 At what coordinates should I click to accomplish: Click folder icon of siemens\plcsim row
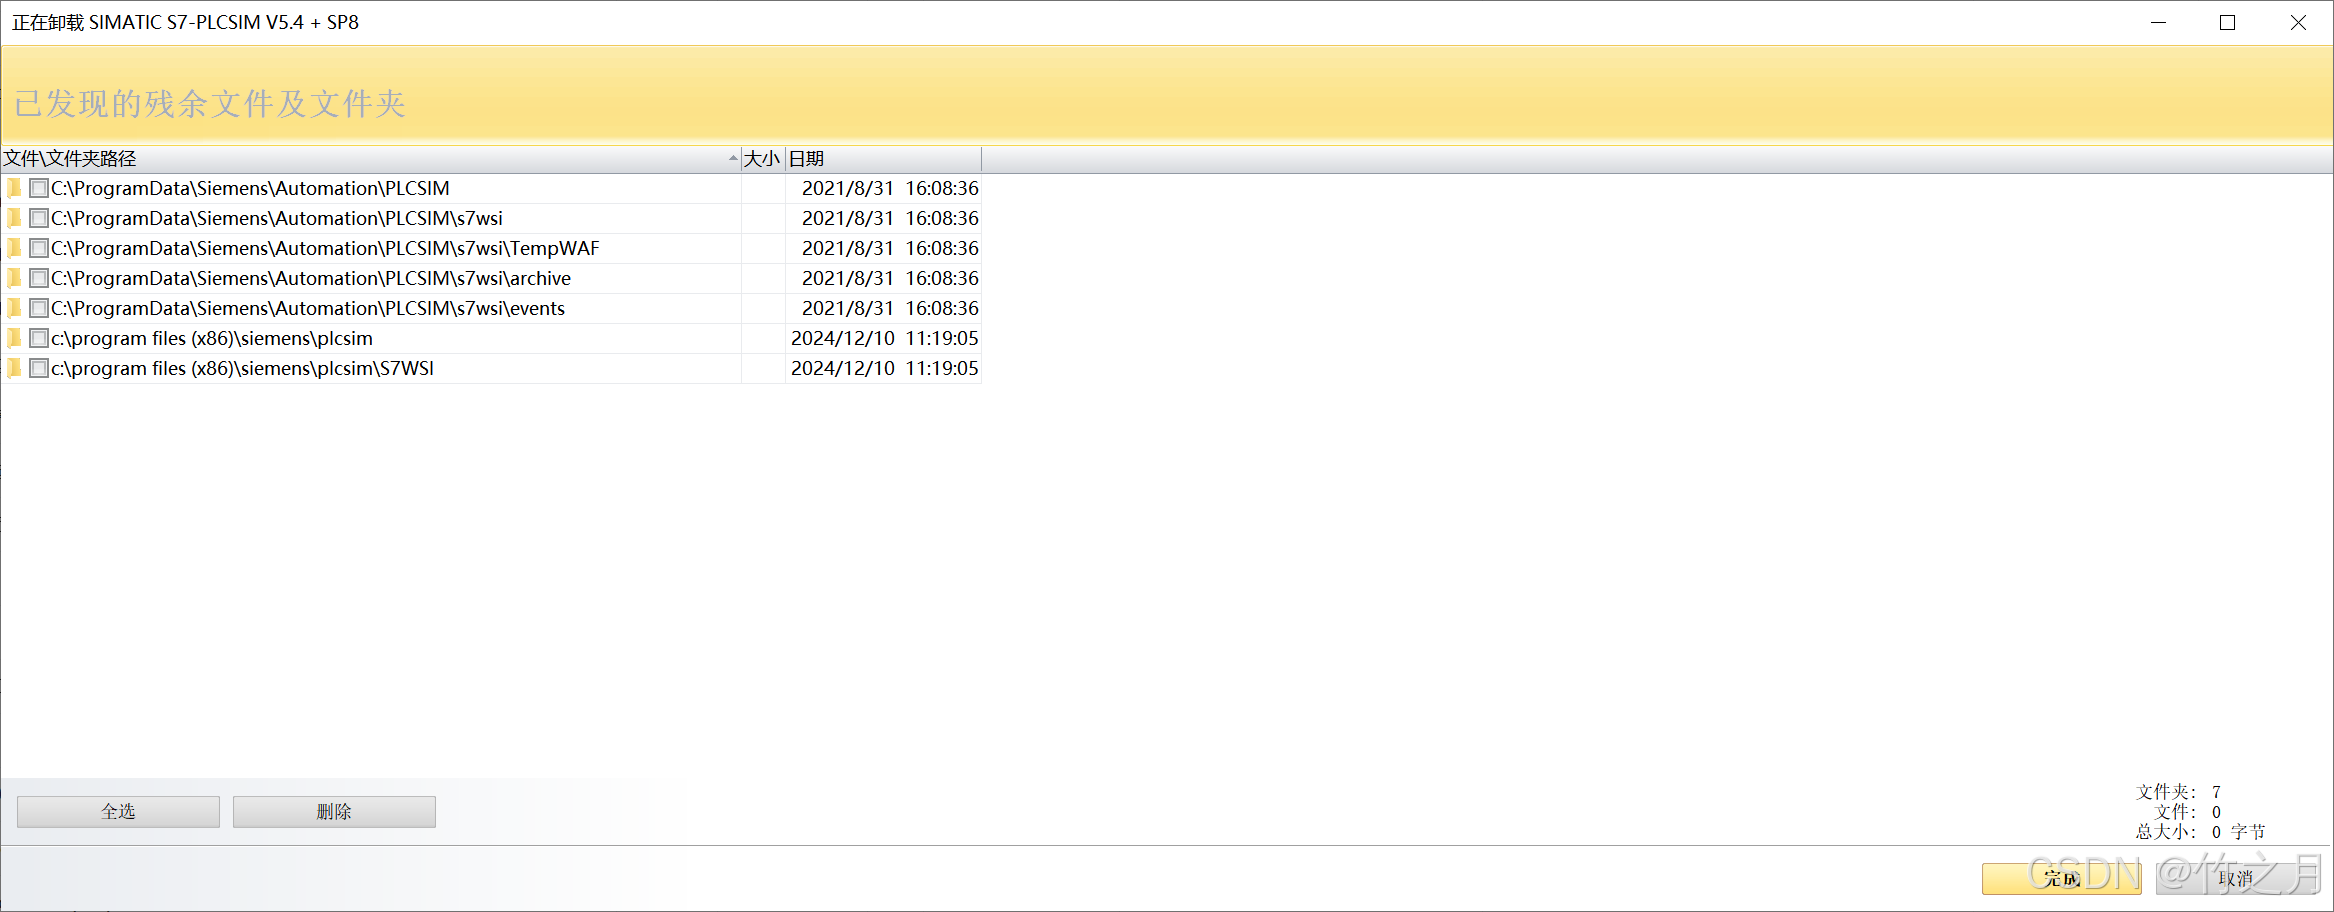[14, 338]
